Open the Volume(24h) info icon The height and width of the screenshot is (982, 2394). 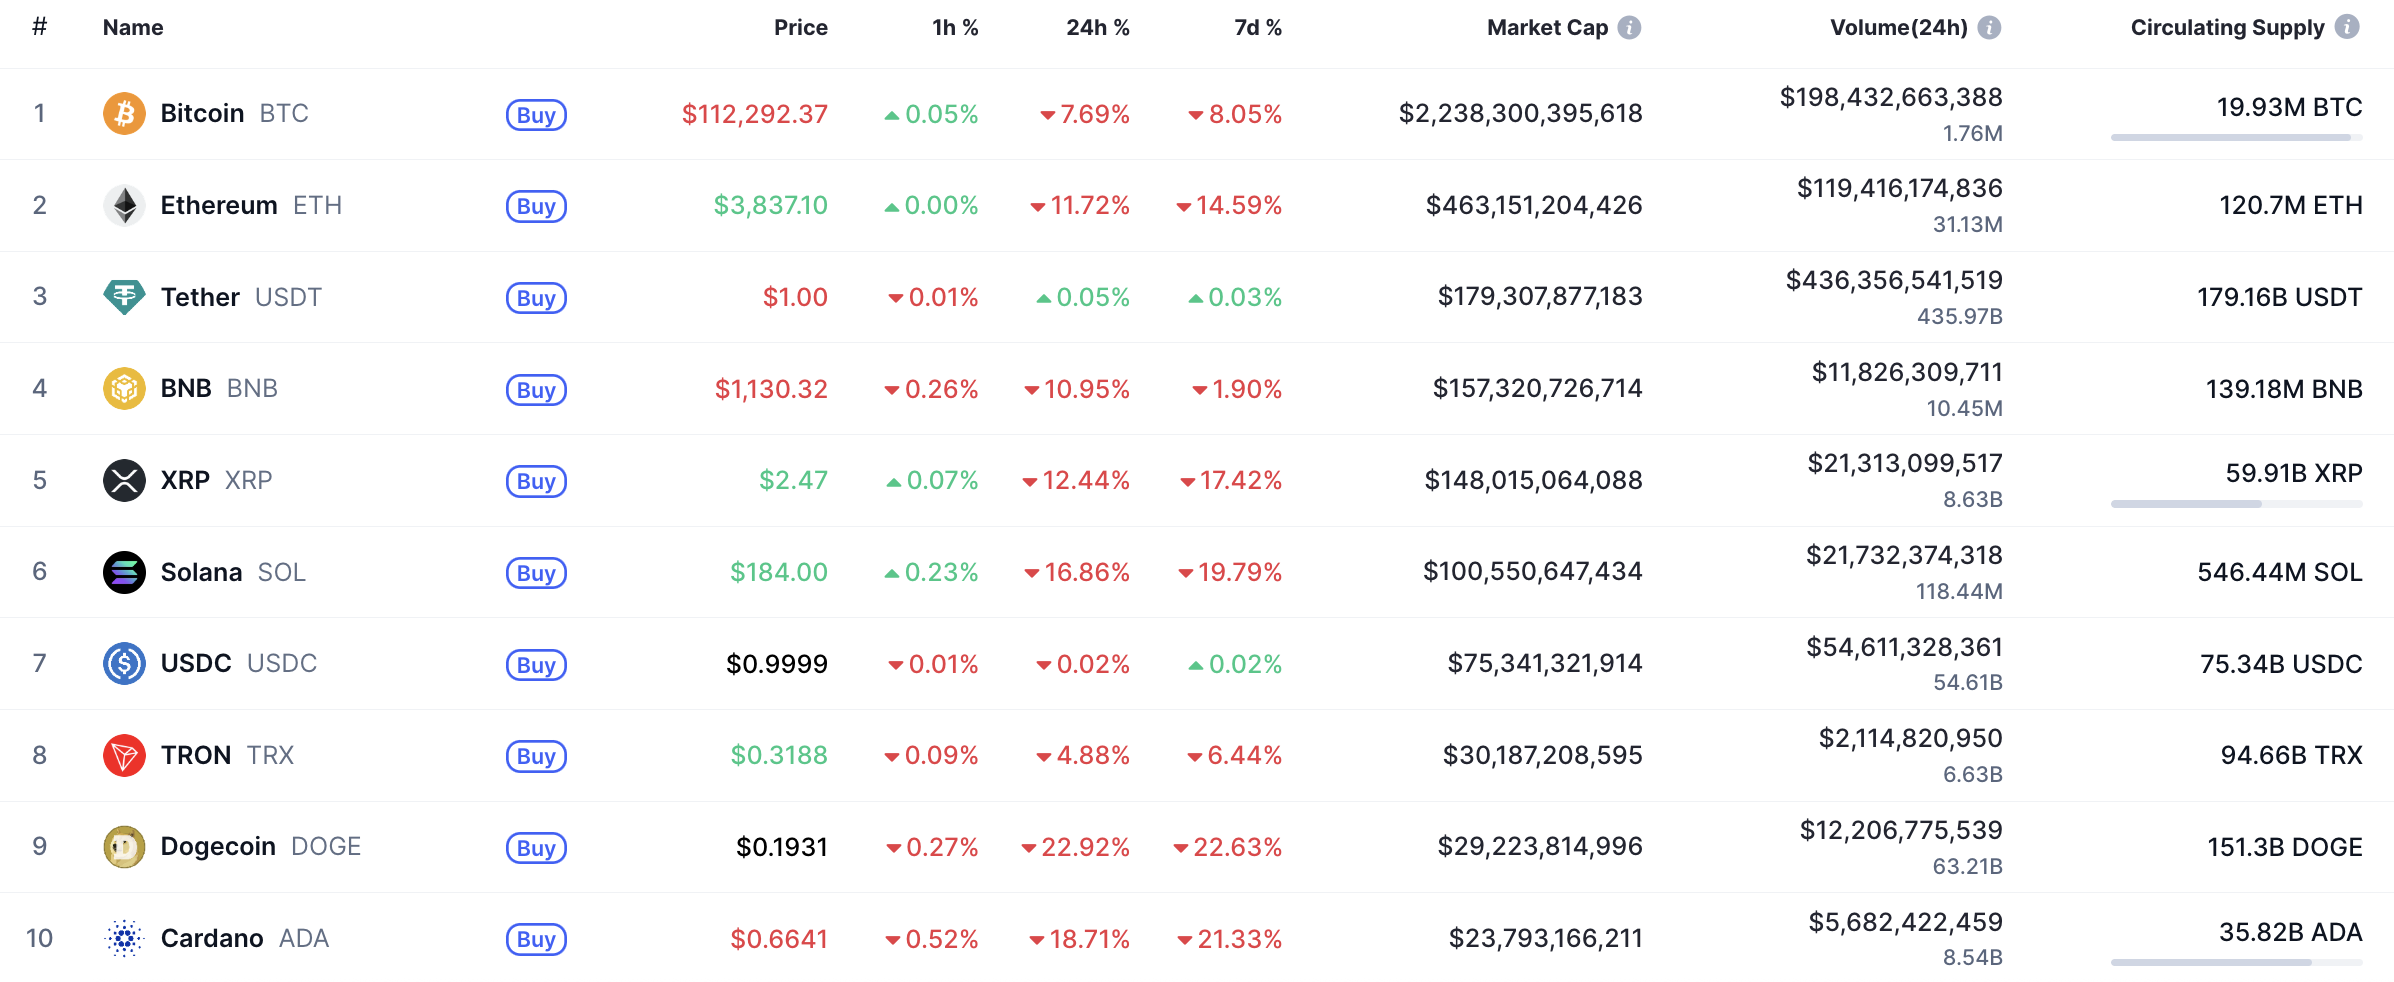click(x=1990, y=28)
